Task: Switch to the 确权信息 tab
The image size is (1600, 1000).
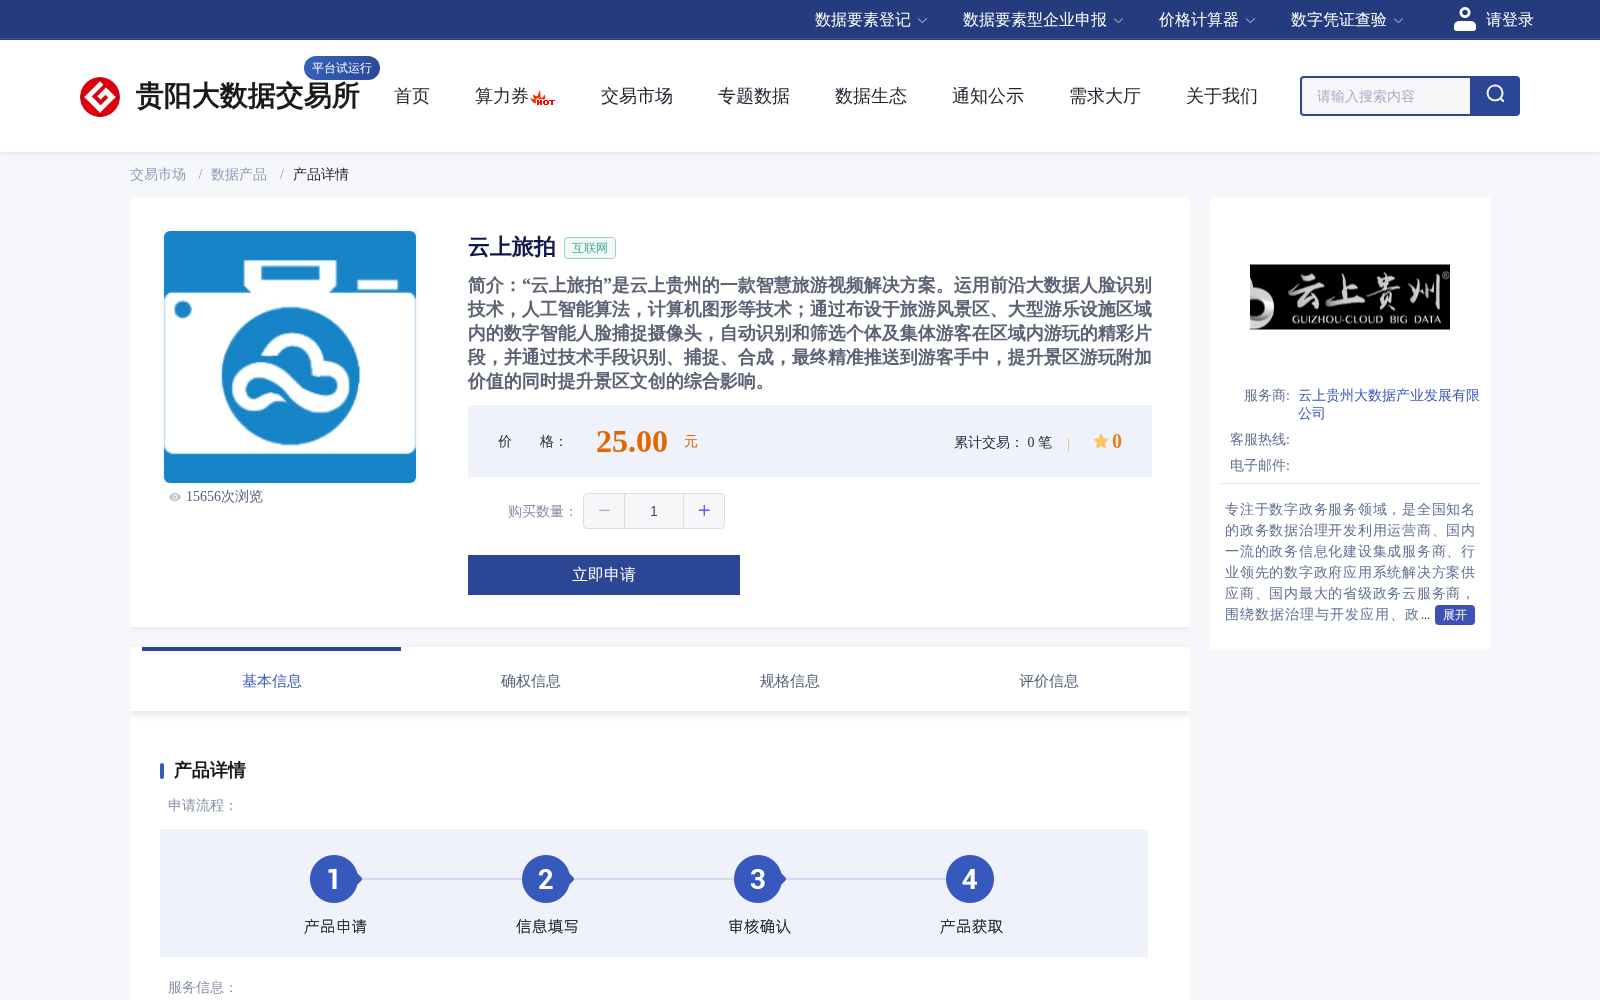Action: (x=531, y=681)
